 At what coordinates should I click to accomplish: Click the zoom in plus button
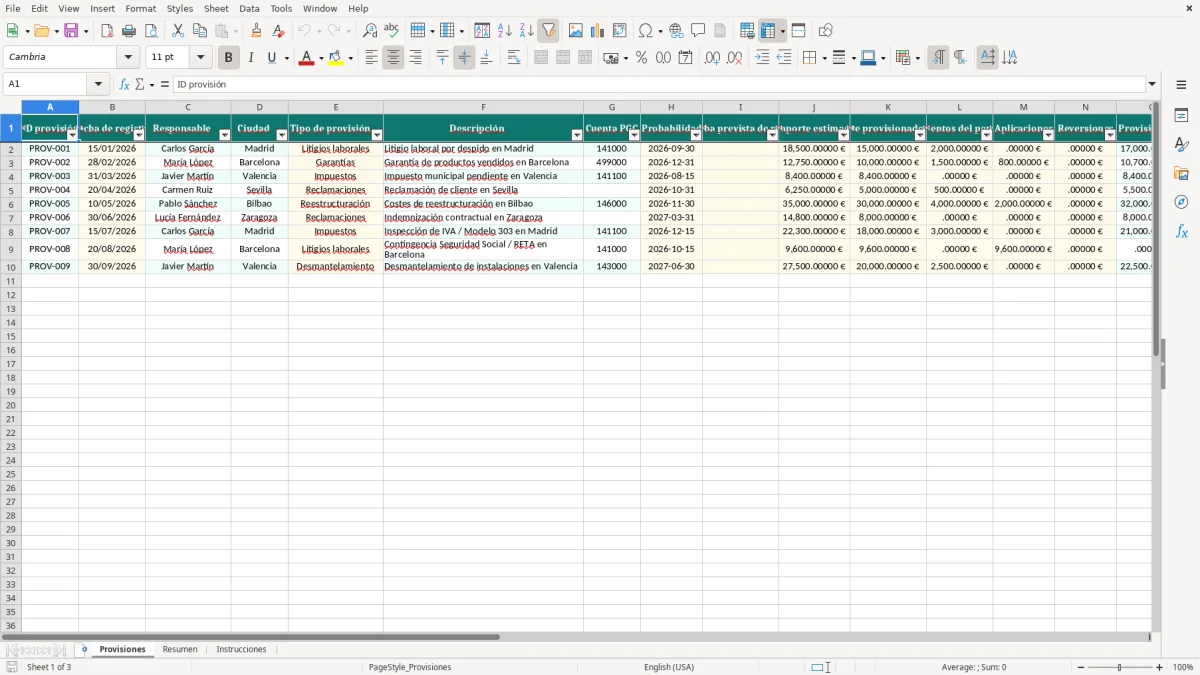(1160, 667)
